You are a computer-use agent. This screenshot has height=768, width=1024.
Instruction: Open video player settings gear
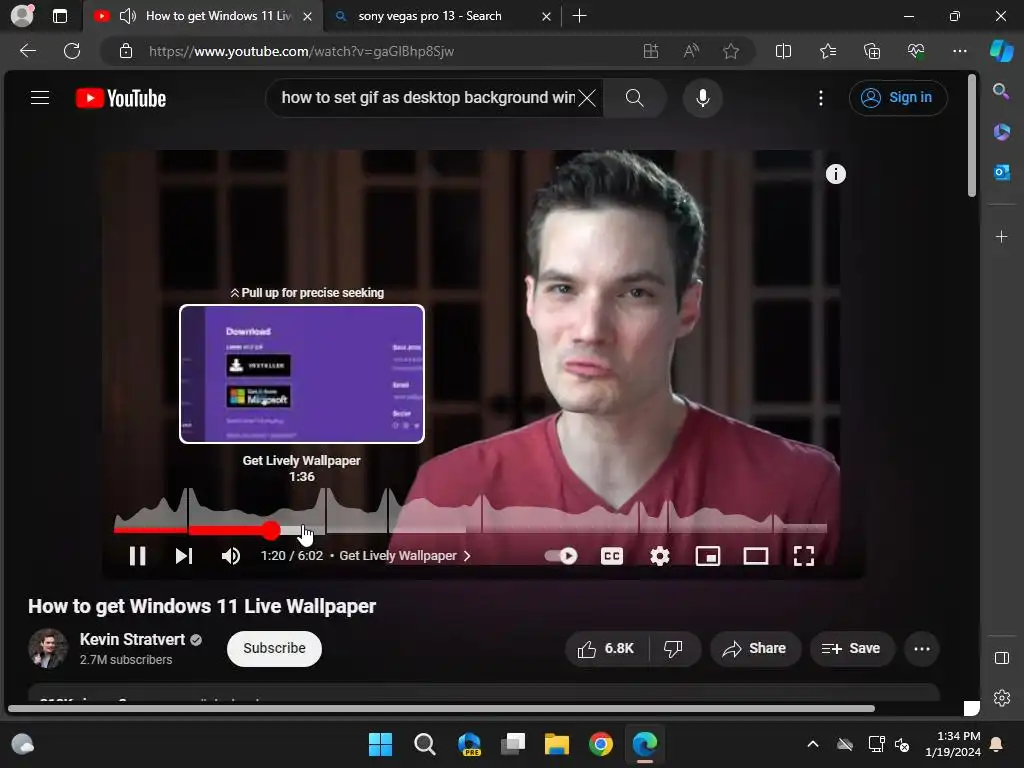point(660,556)
